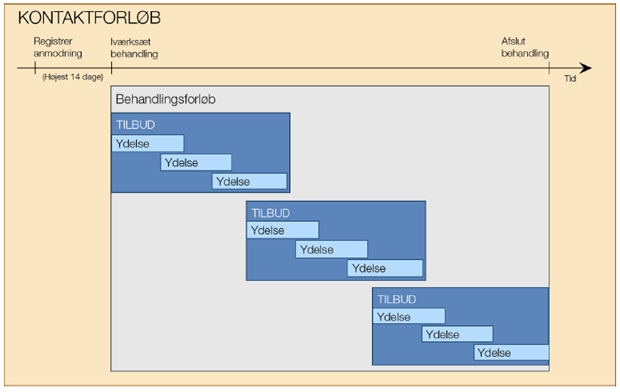
Task: Click the middle TILBUD box header
Action: [x=270, y=213]
